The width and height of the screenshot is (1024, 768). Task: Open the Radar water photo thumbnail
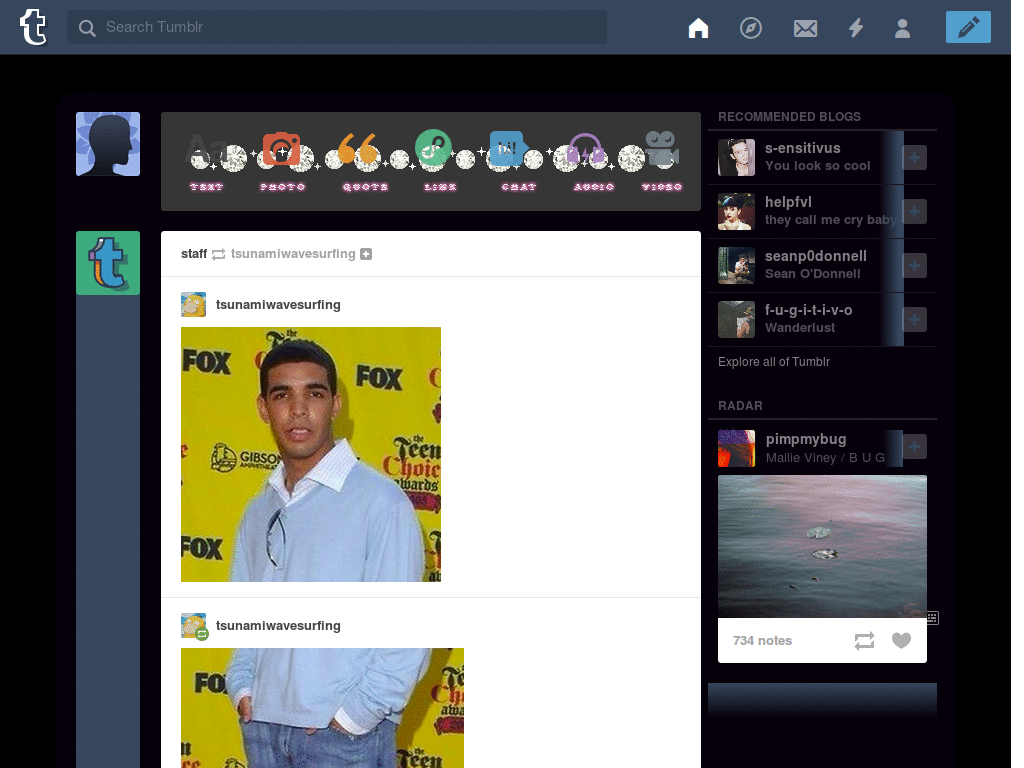pos(822,546)
